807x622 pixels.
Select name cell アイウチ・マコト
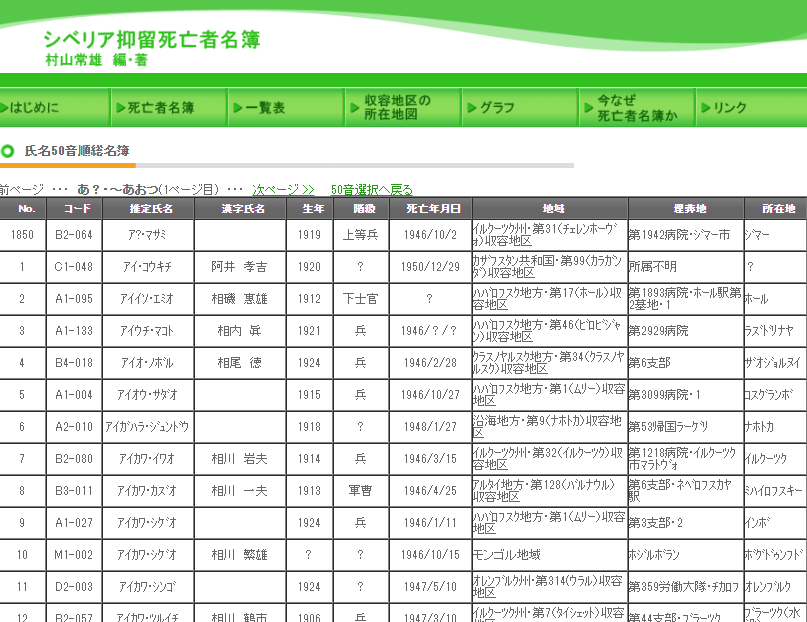tap(148, 331)
